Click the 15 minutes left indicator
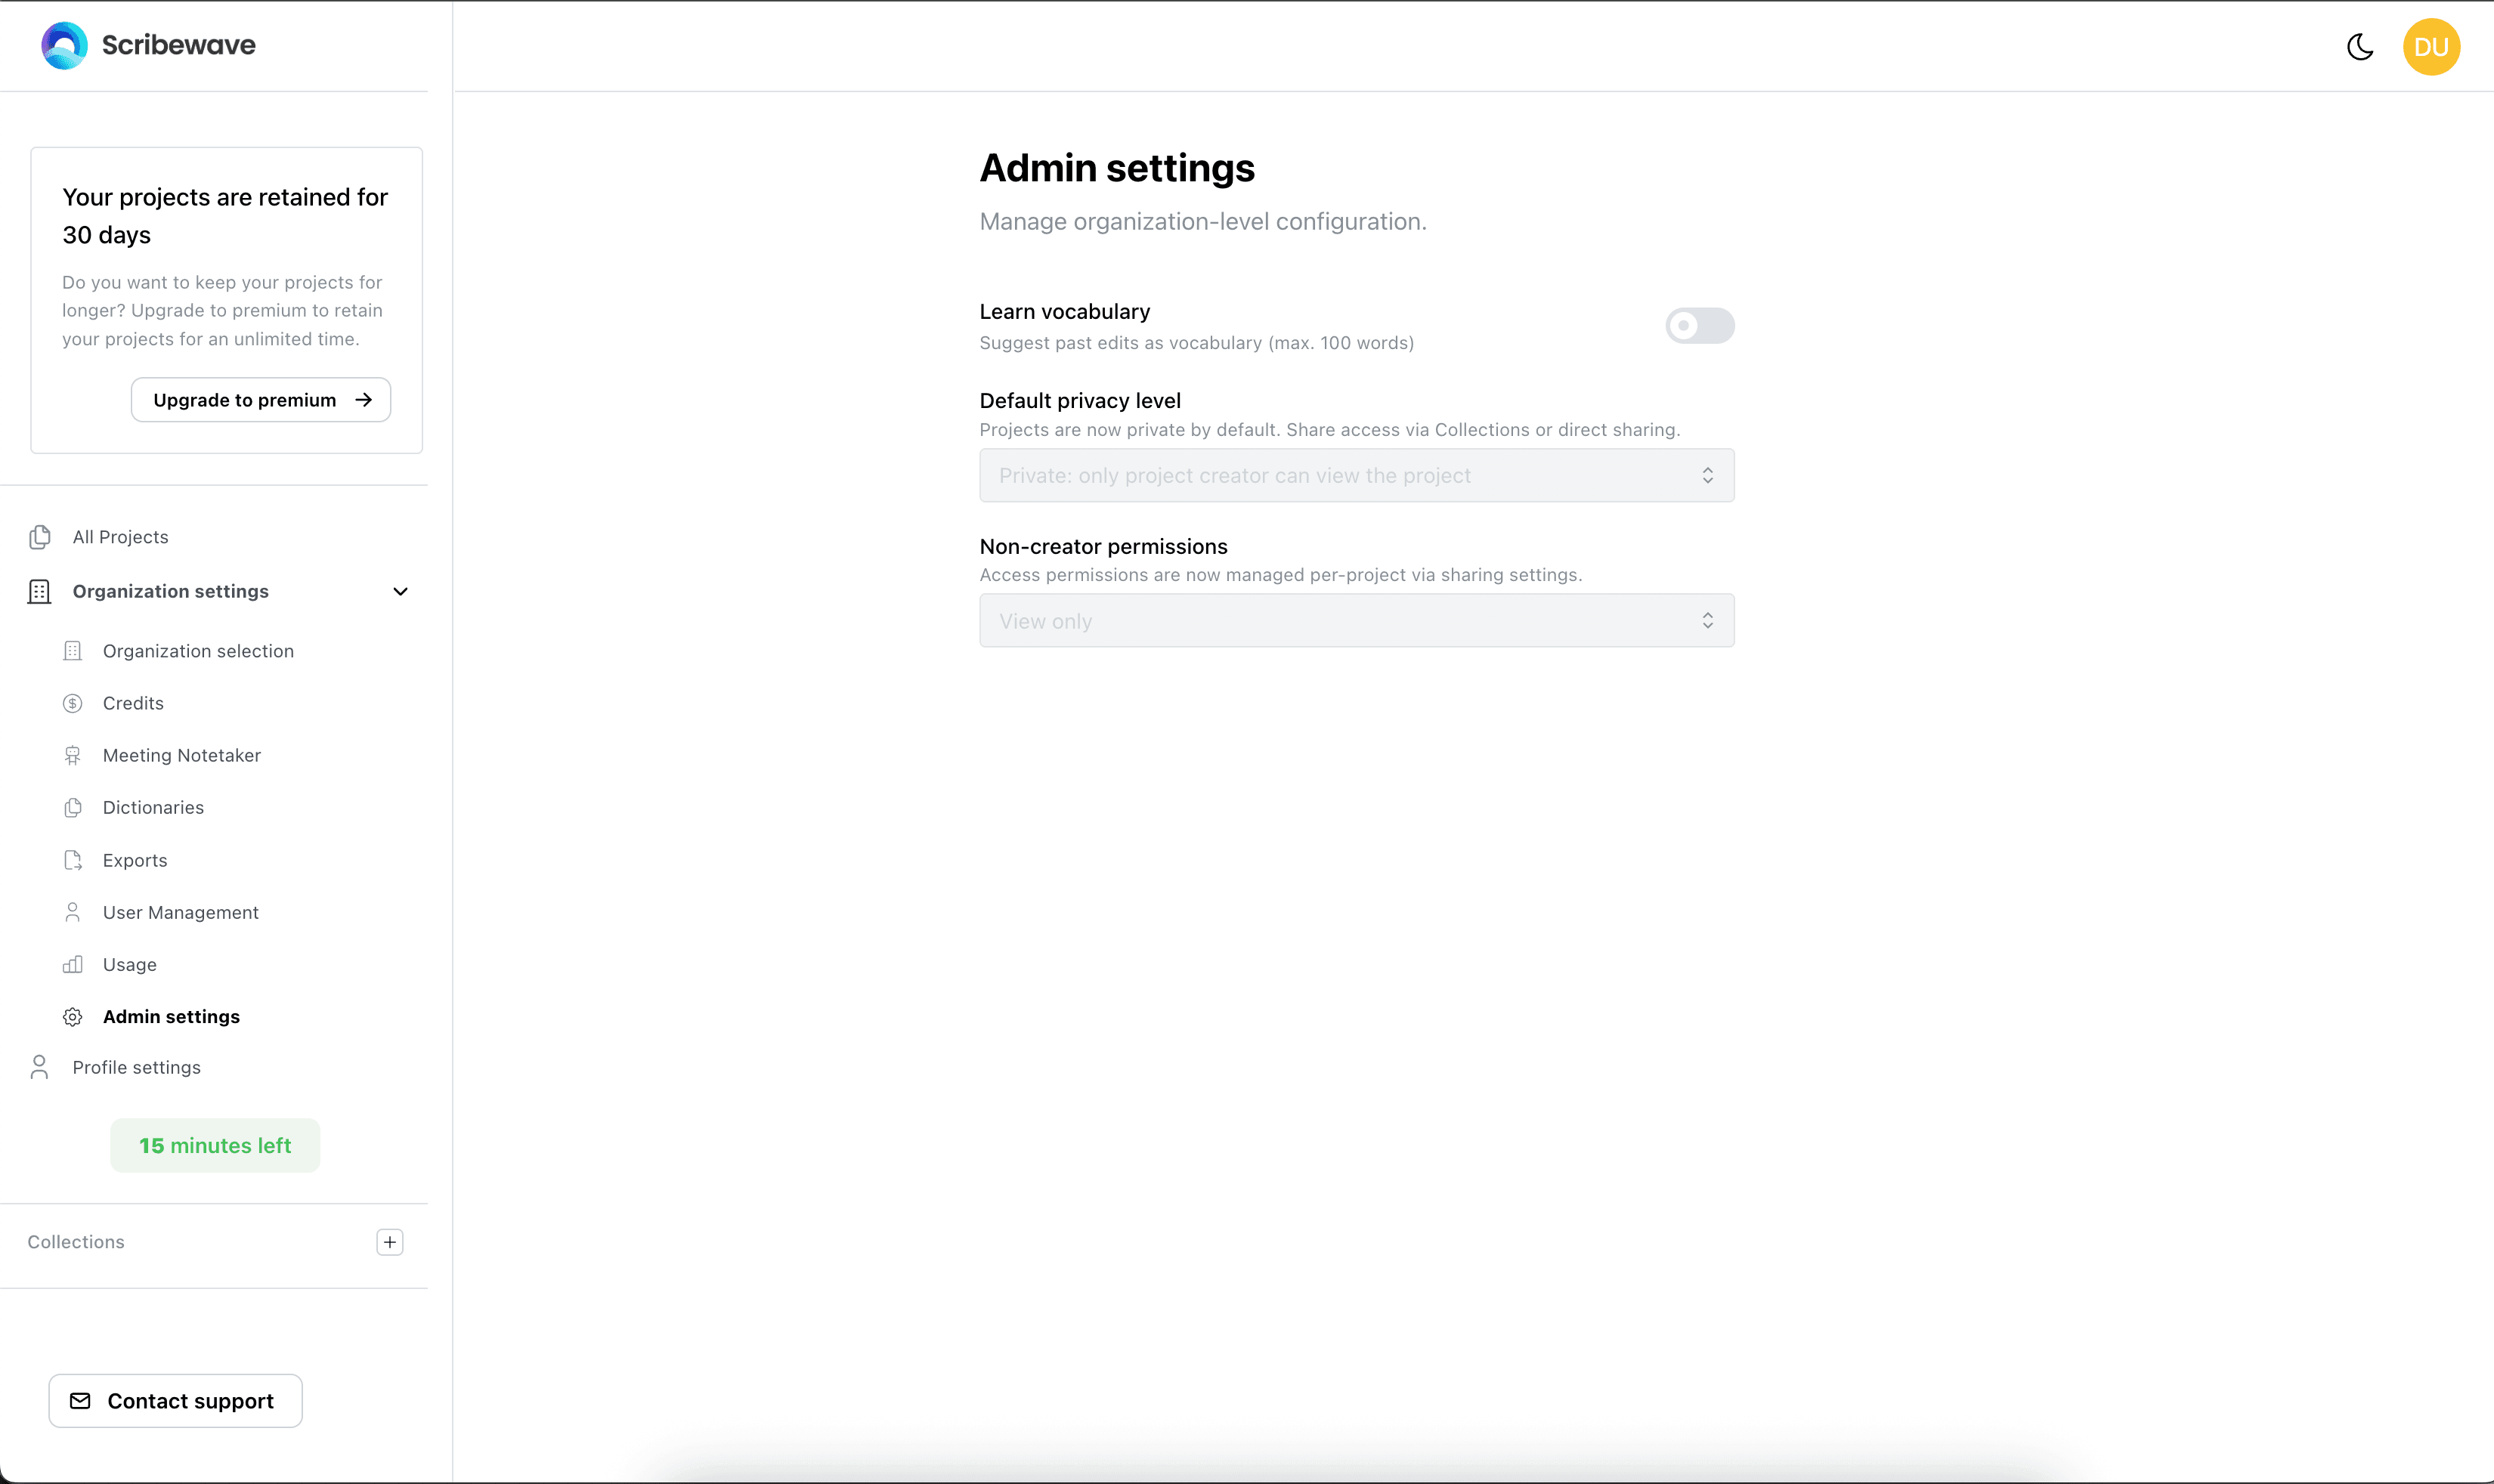Viewport: 2494px width, 1484px height. (214, 1145)
